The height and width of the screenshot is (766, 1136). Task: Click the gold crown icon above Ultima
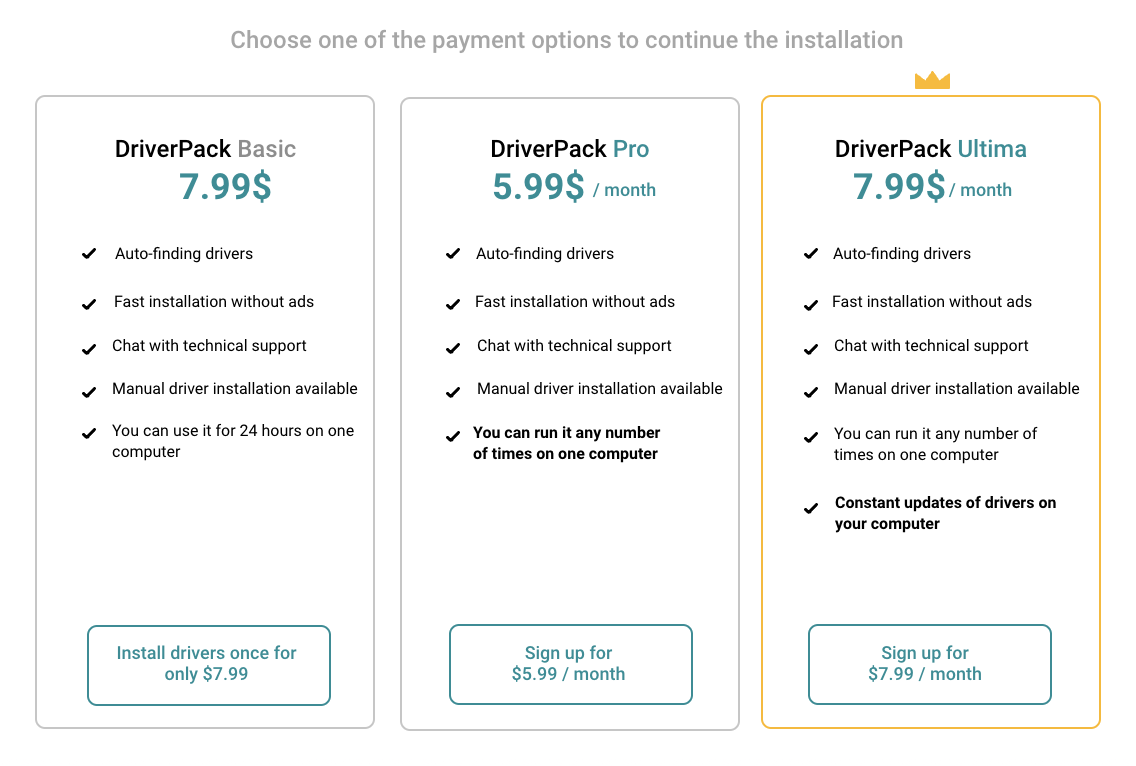pos(932,80)
